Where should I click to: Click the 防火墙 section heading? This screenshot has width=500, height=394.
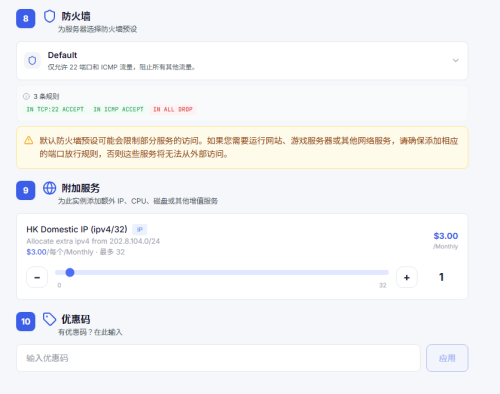76,16
